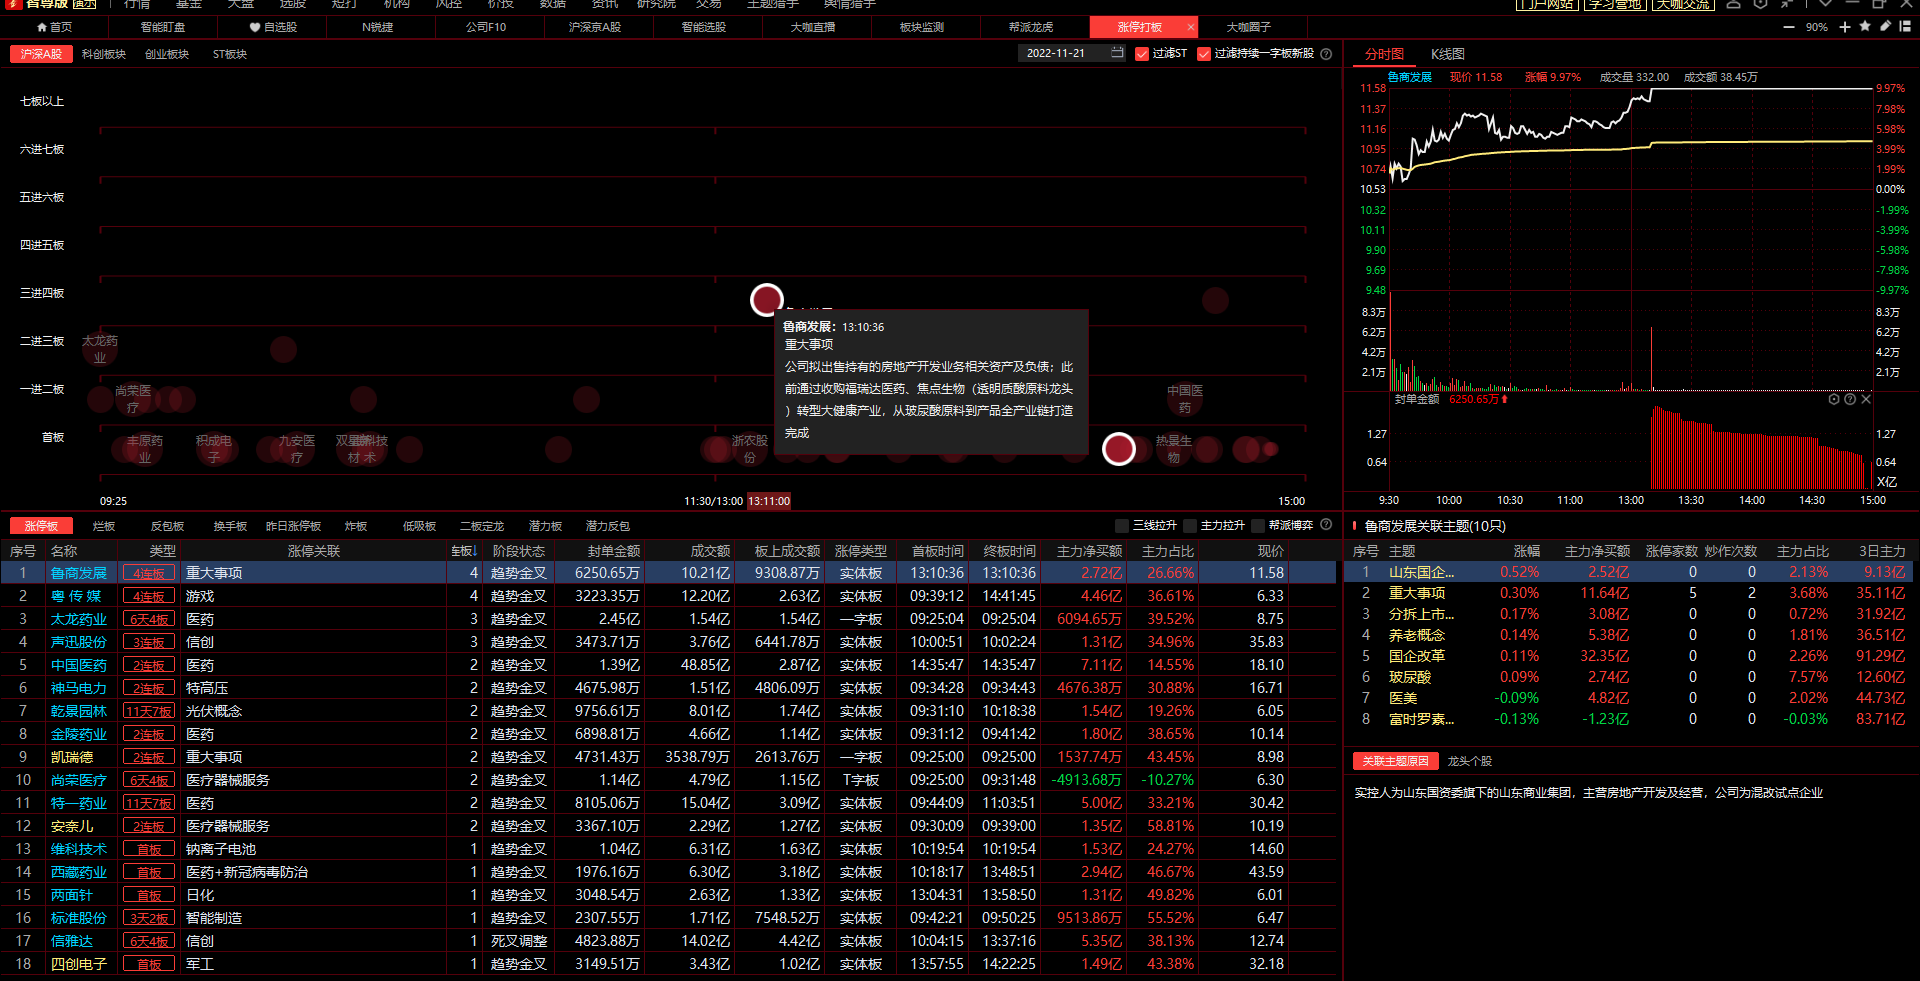
Task: Open the 智能盯盘 tab
Action: click(163, 27)
